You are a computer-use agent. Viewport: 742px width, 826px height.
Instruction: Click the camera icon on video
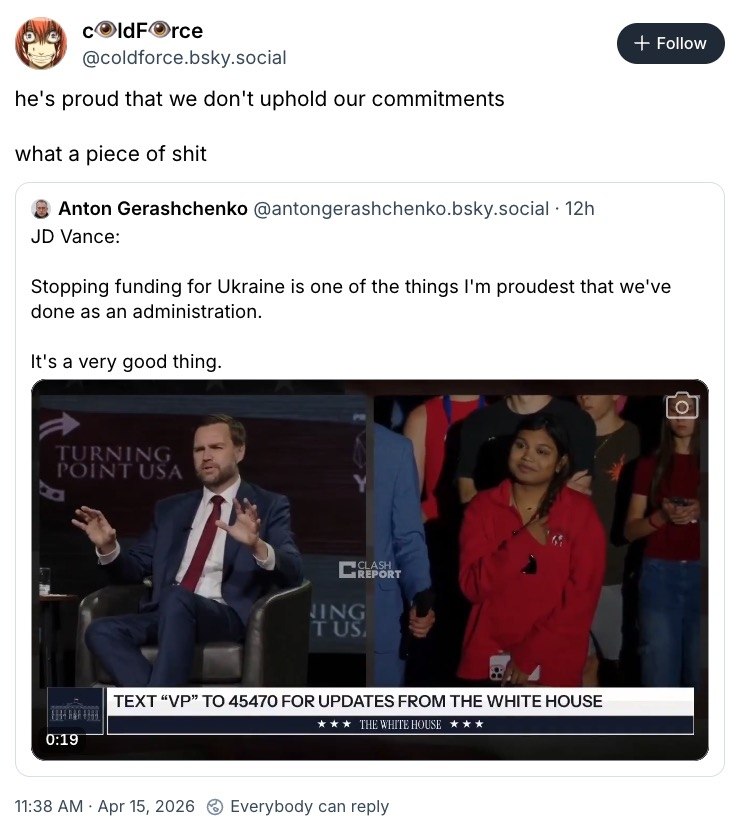tap(682, 405)
